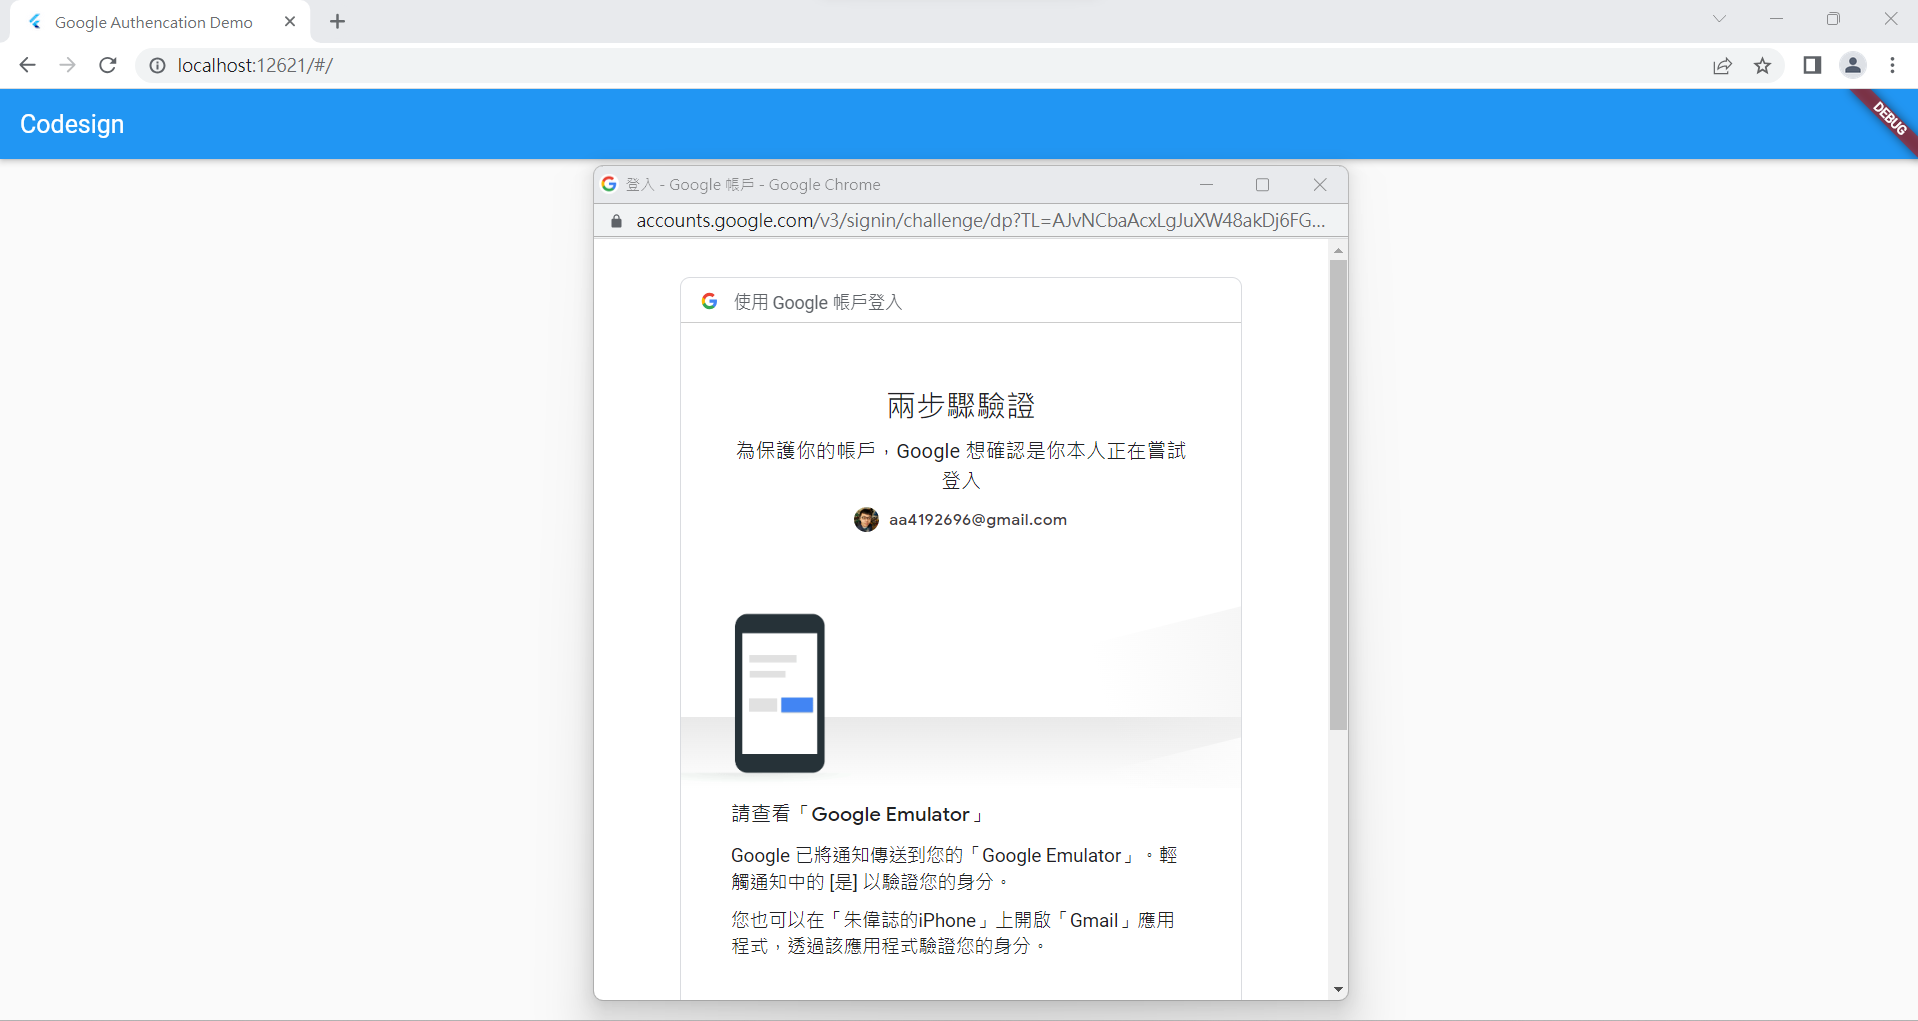The image size is (1918, 1021).
Task: Click the Codesign app bar title
Action: (72, 124)
